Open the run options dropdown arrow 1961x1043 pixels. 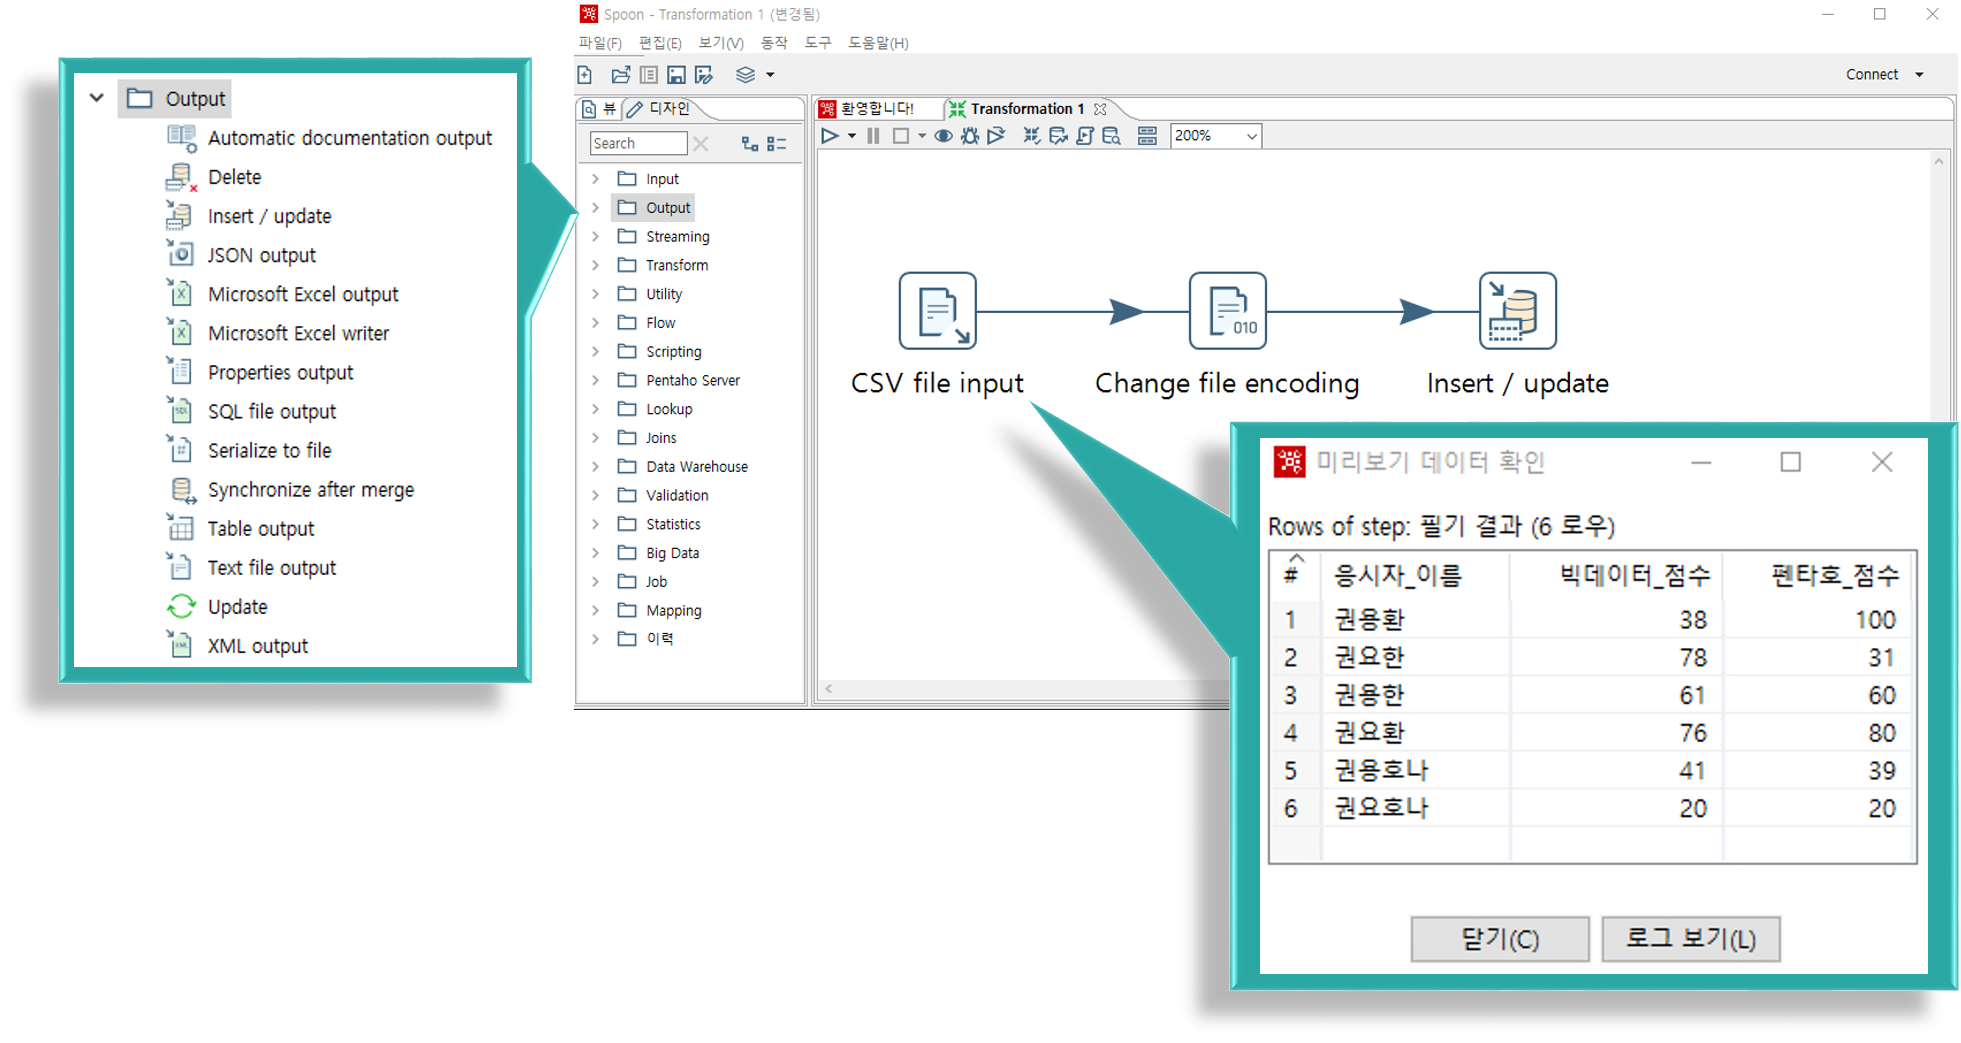tap(852, 136)
